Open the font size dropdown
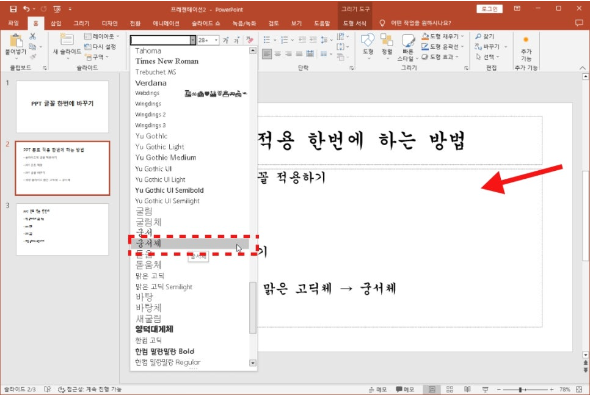Viewport: 590px width, 395px height. point(216,40)
